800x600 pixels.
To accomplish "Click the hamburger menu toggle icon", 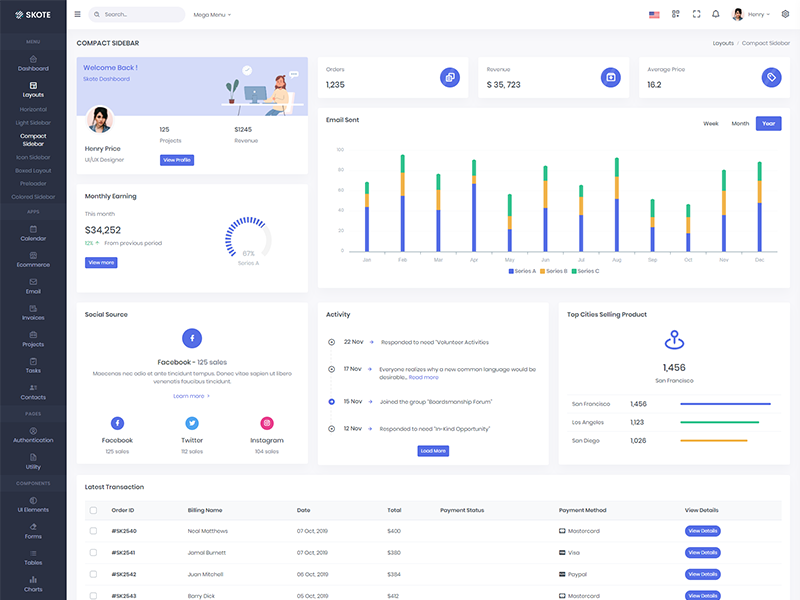I will (x=77, y=14).
